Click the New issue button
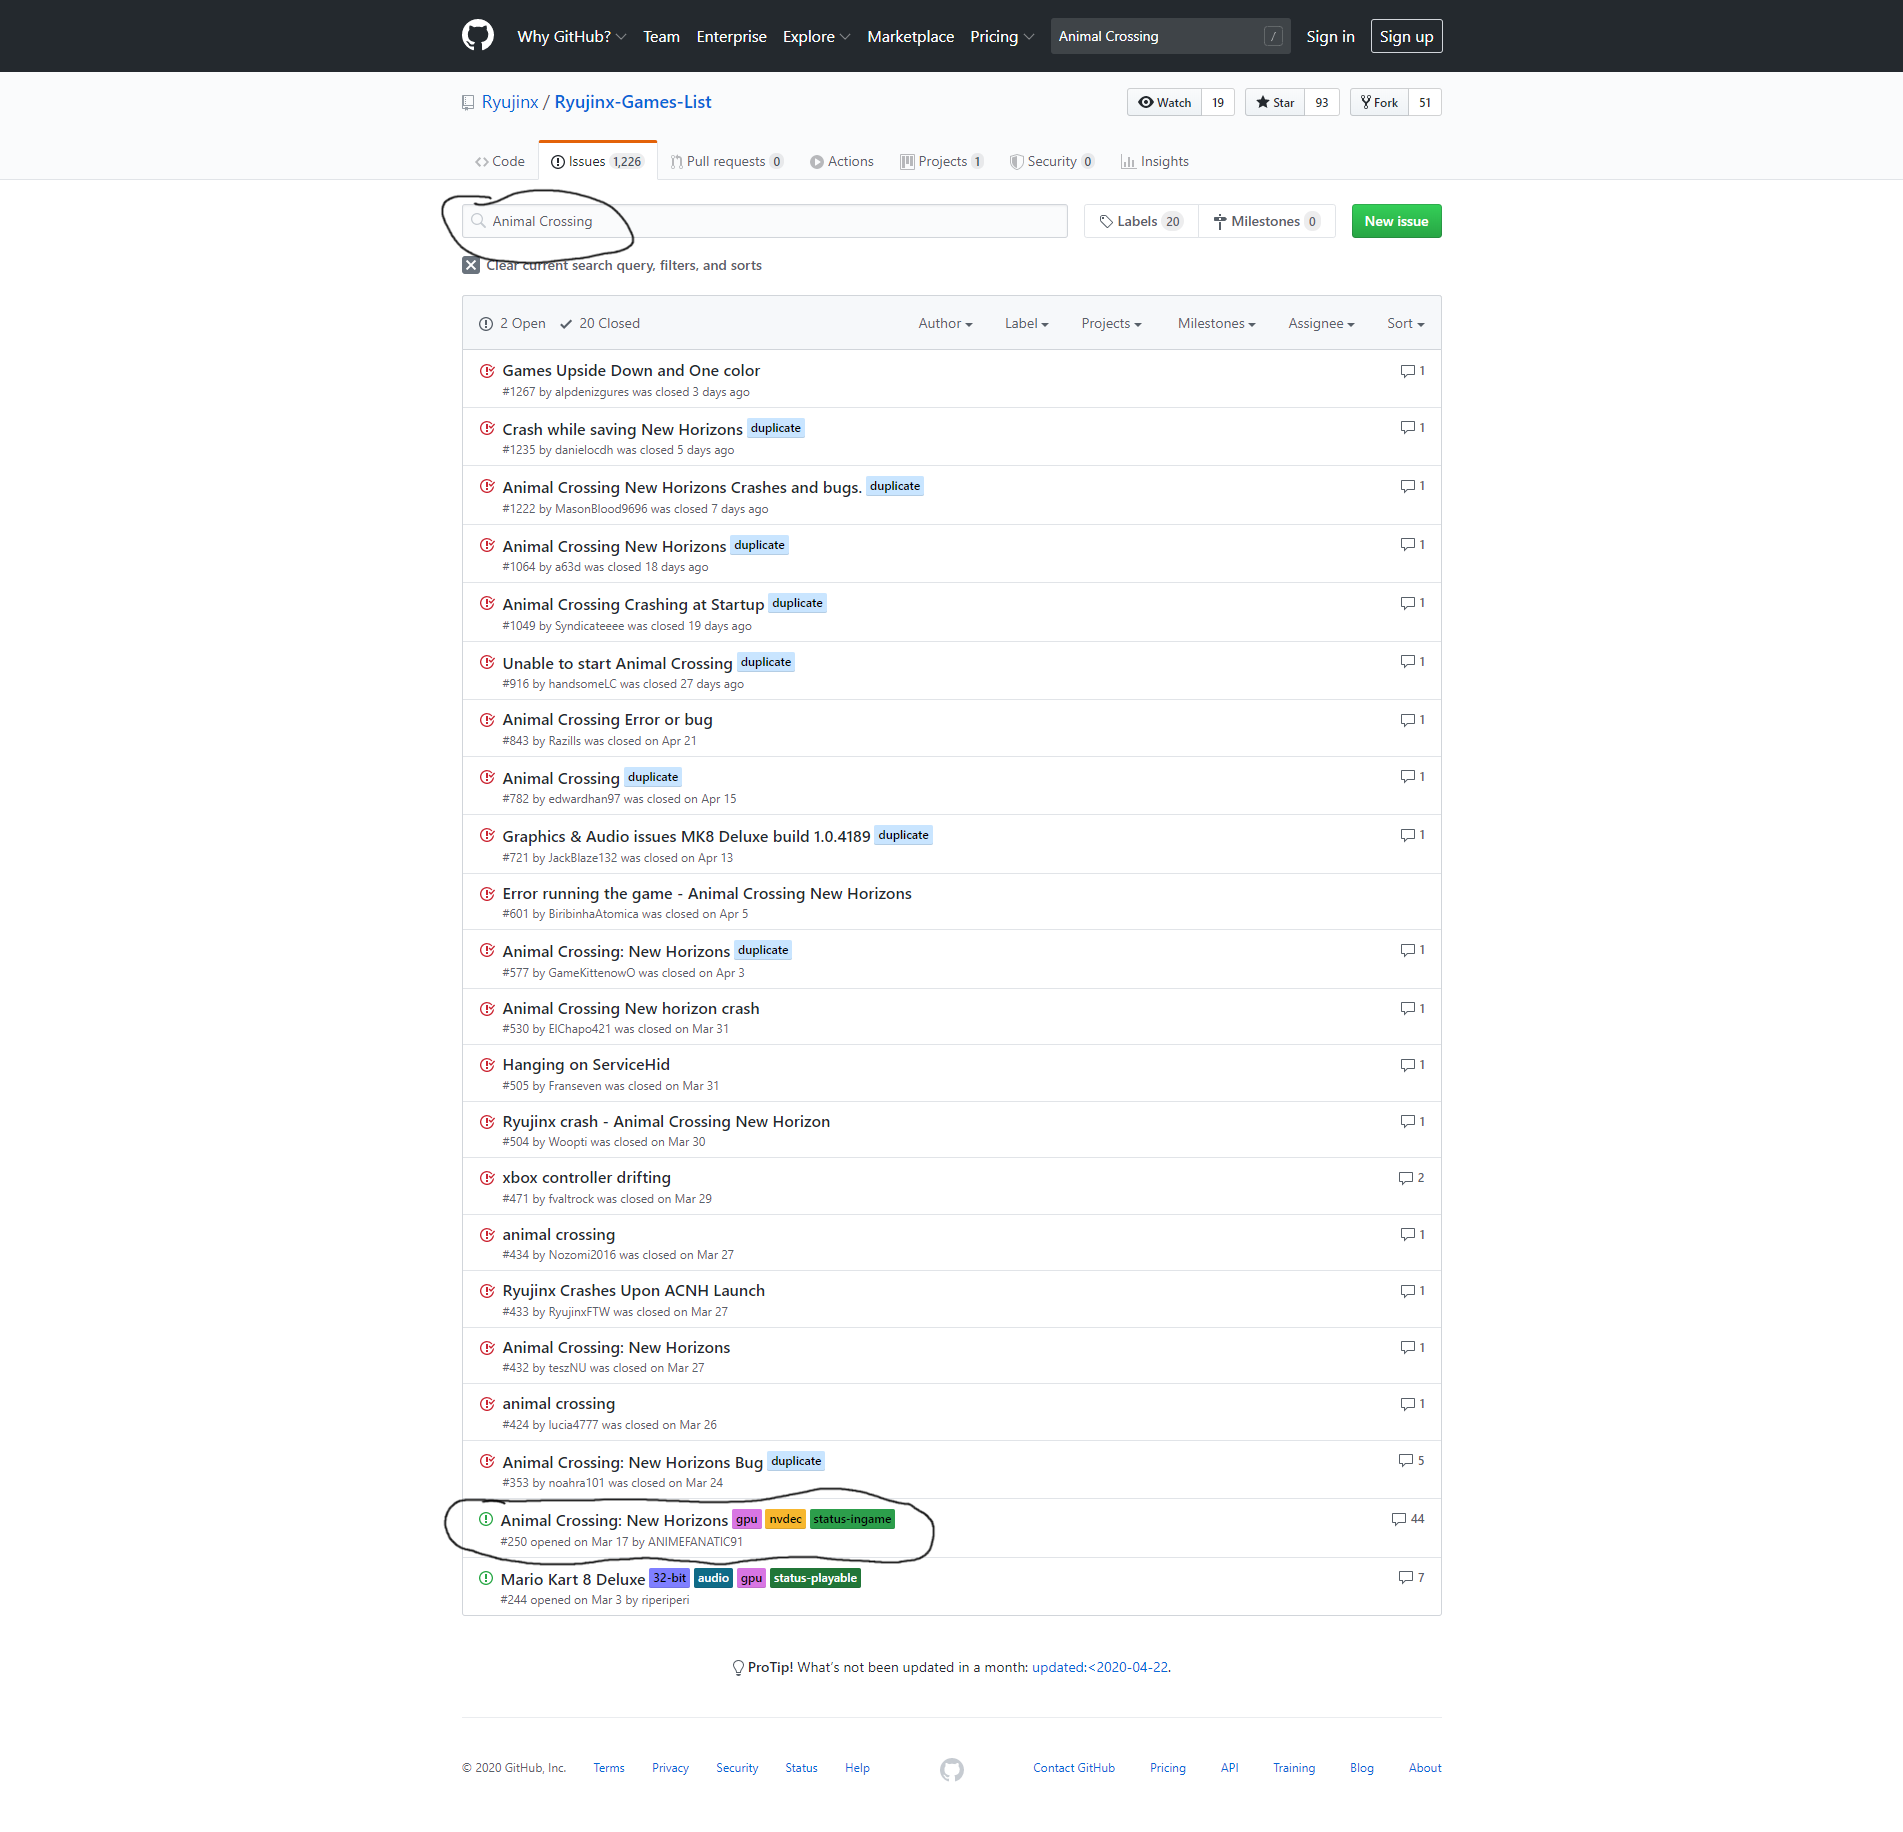This screenshot has height=1832, width=1903. coord(1396,221)
